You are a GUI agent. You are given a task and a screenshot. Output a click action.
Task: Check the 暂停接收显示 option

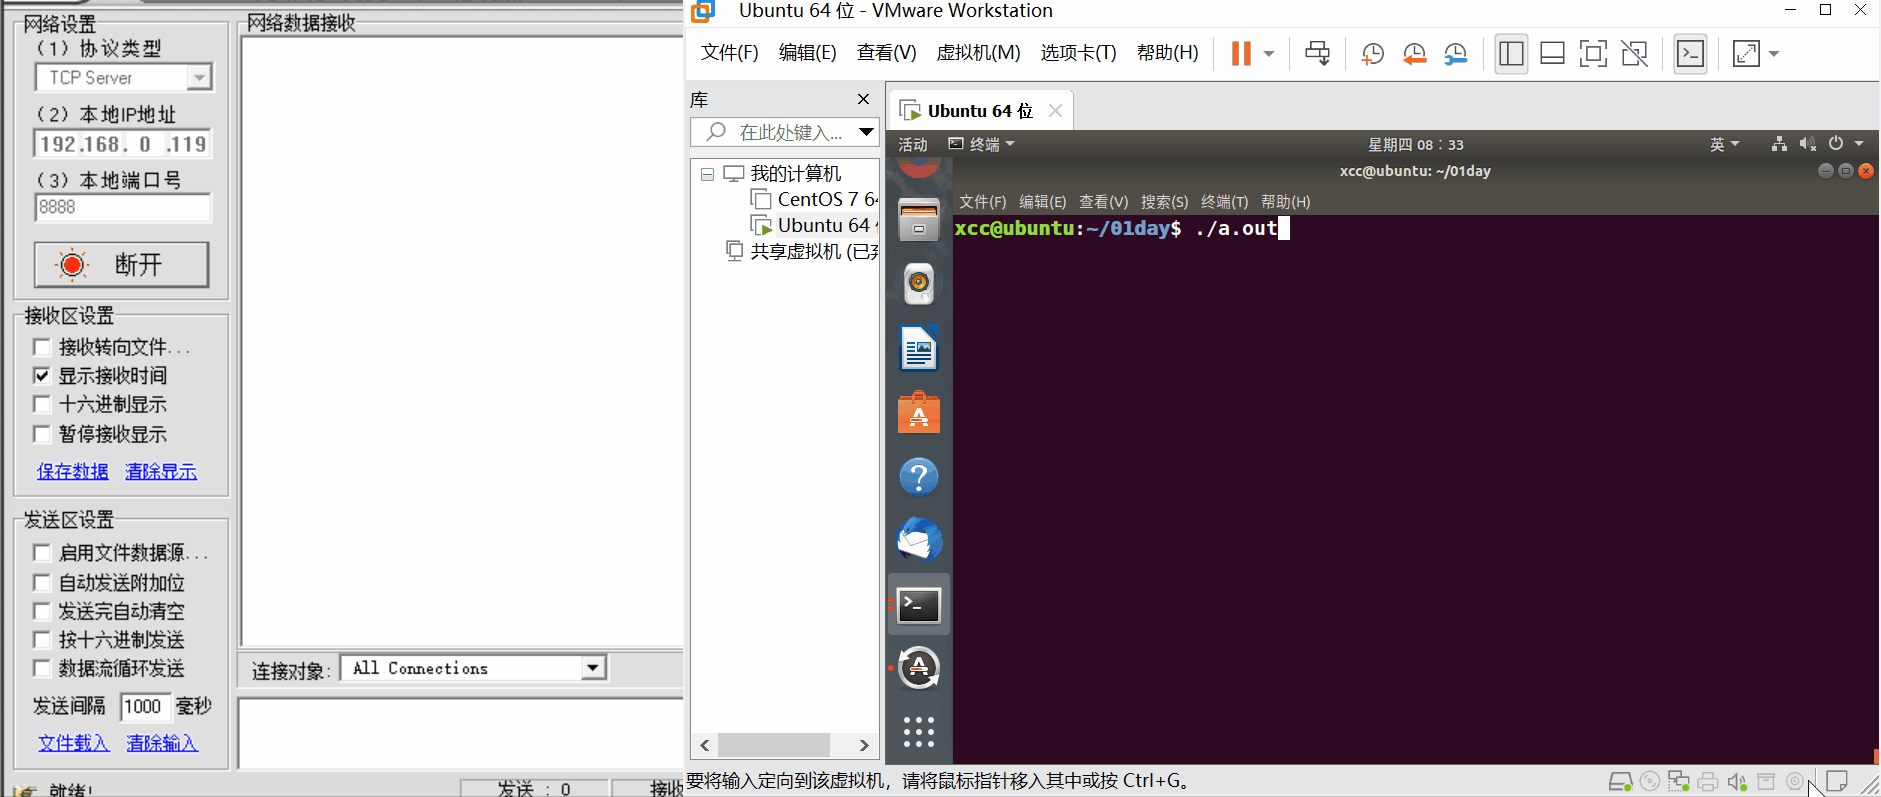tap(42, 434)
